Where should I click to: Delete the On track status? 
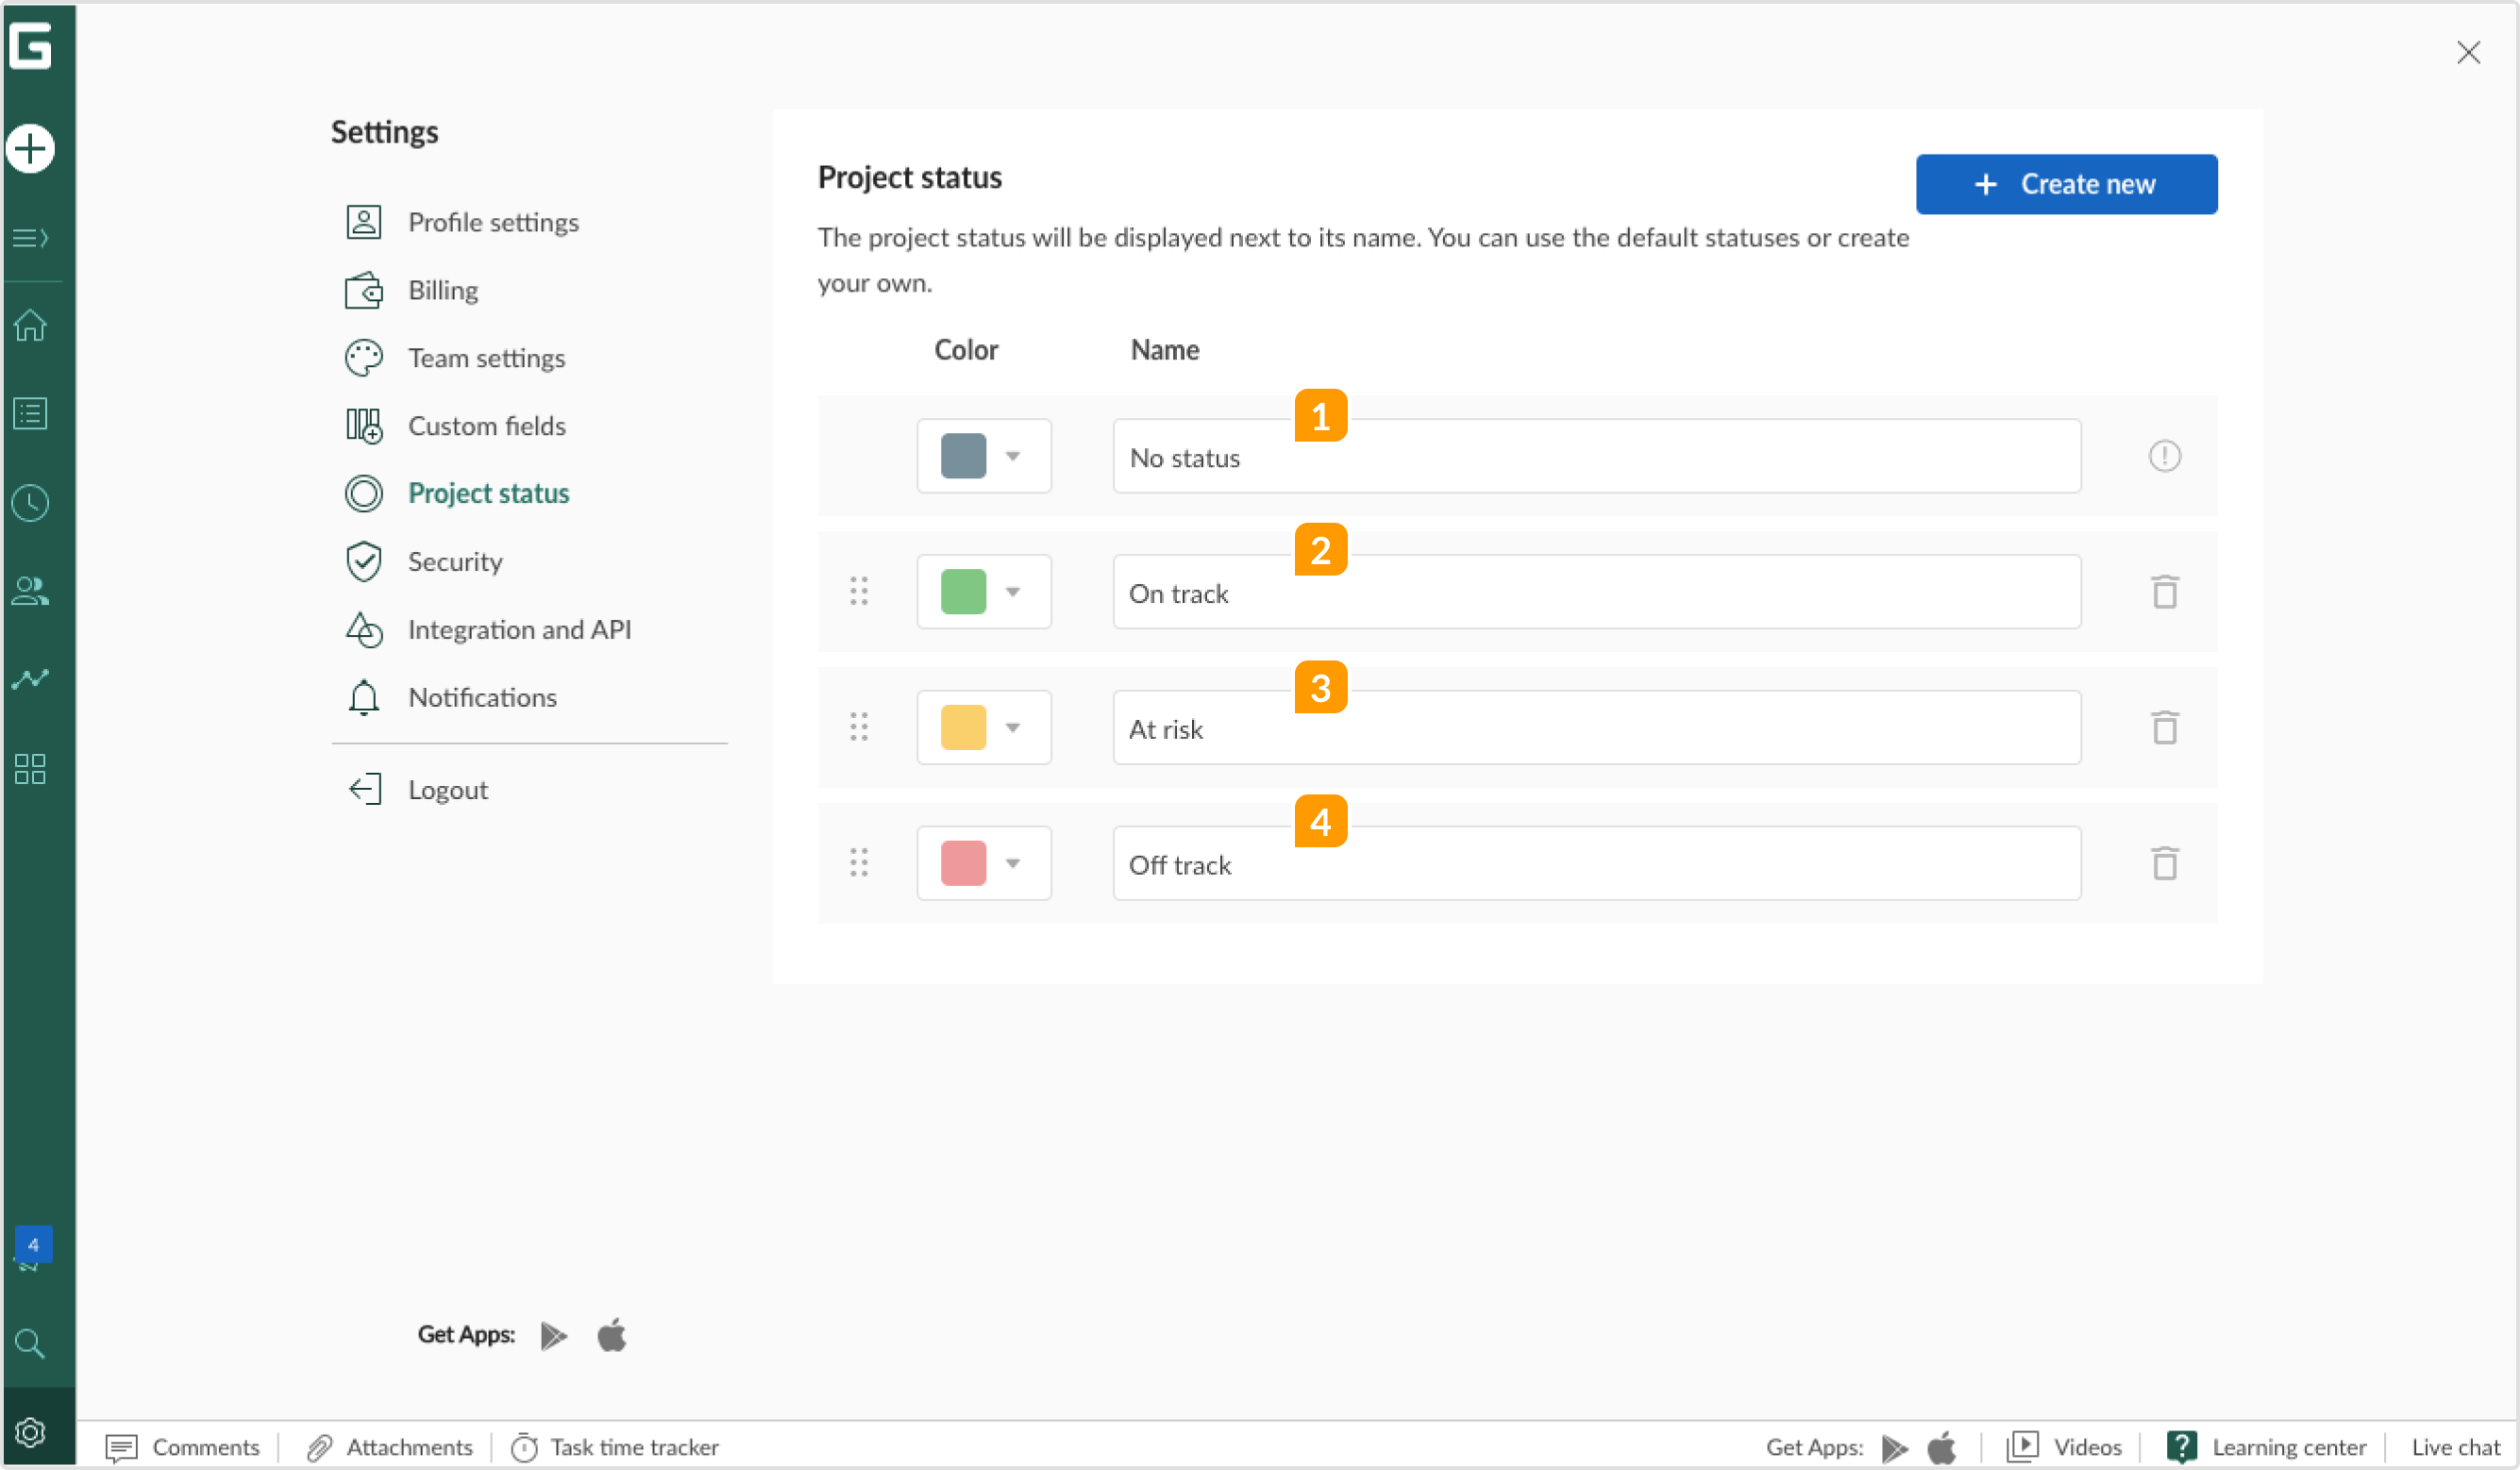2164,592
